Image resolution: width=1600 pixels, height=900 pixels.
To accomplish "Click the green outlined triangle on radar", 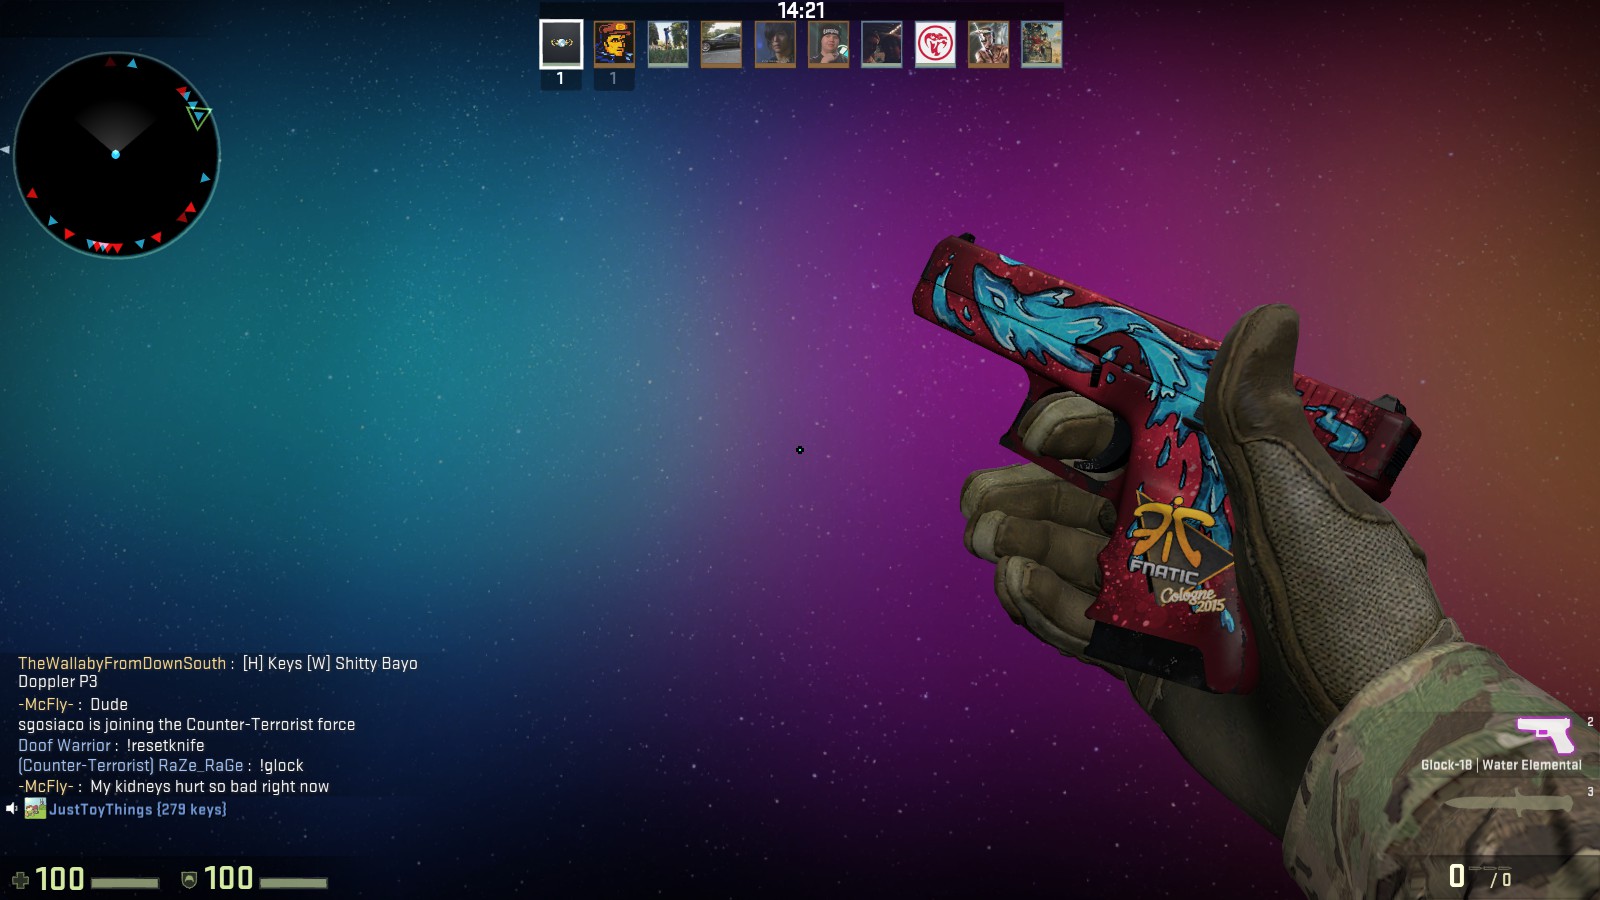I will 198,116.
